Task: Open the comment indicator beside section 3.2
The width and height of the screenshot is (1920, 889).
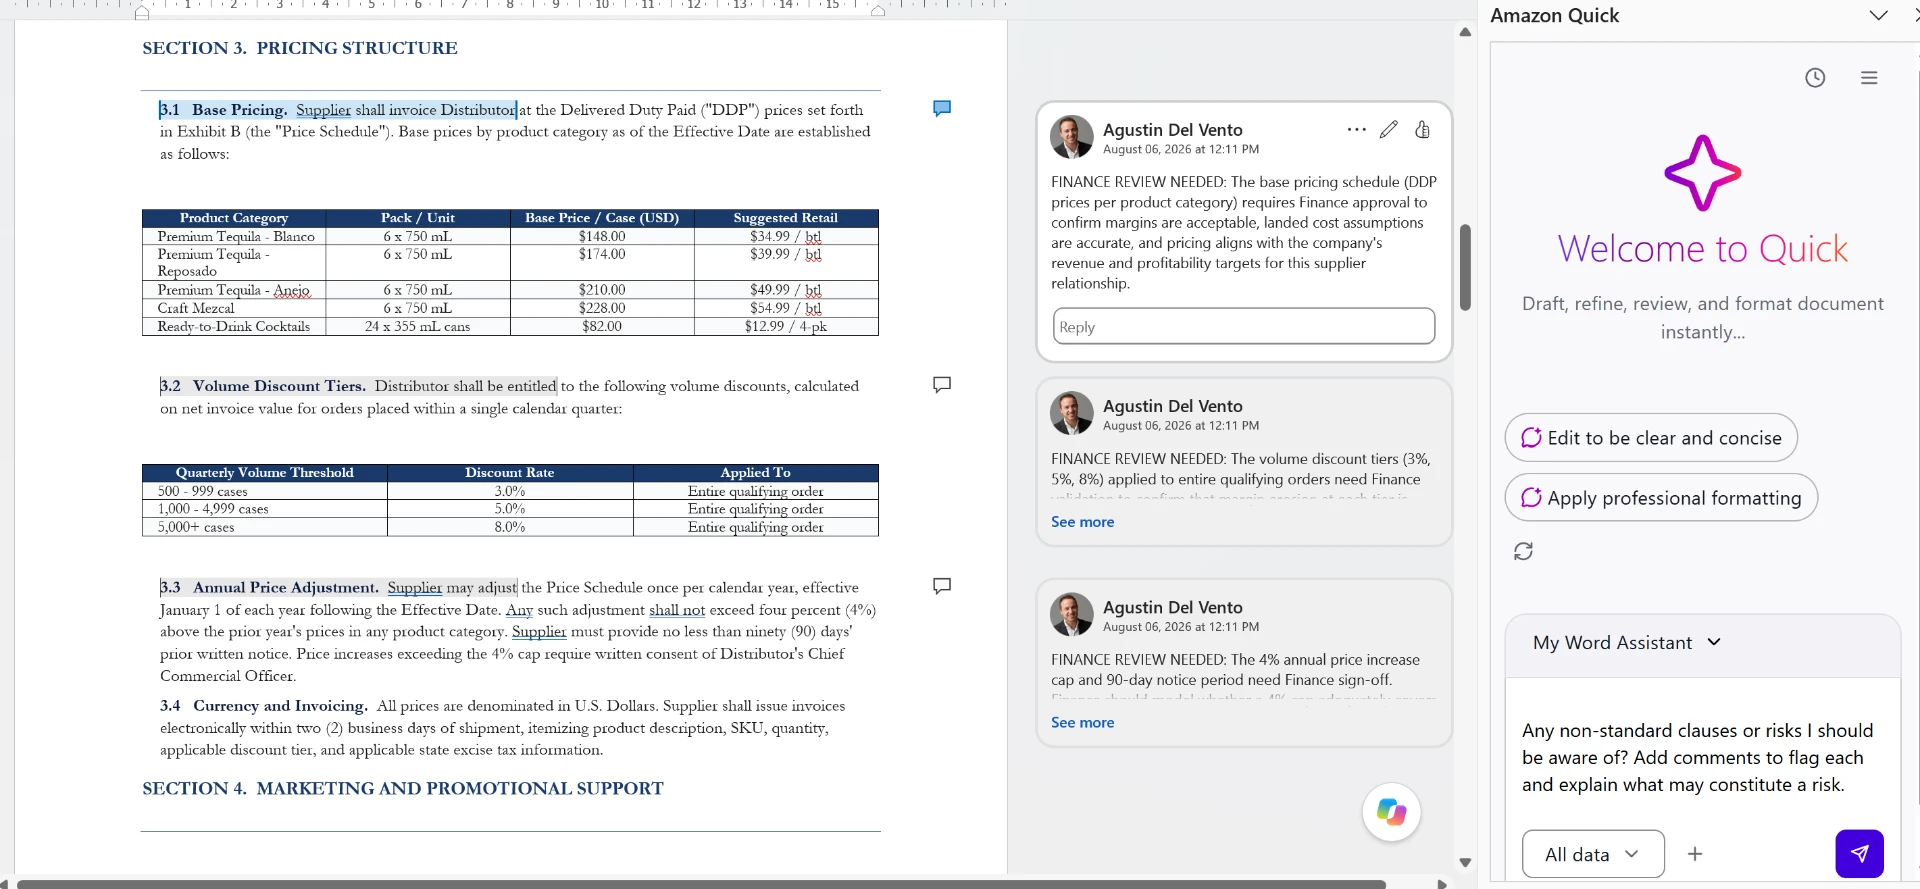Action: (941, 385)
